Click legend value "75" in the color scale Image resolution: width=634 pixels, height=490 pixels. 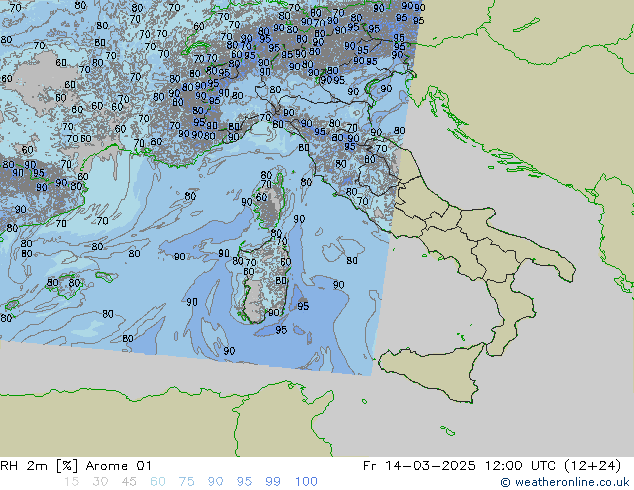pyautogui.click(x=186, y=482)
